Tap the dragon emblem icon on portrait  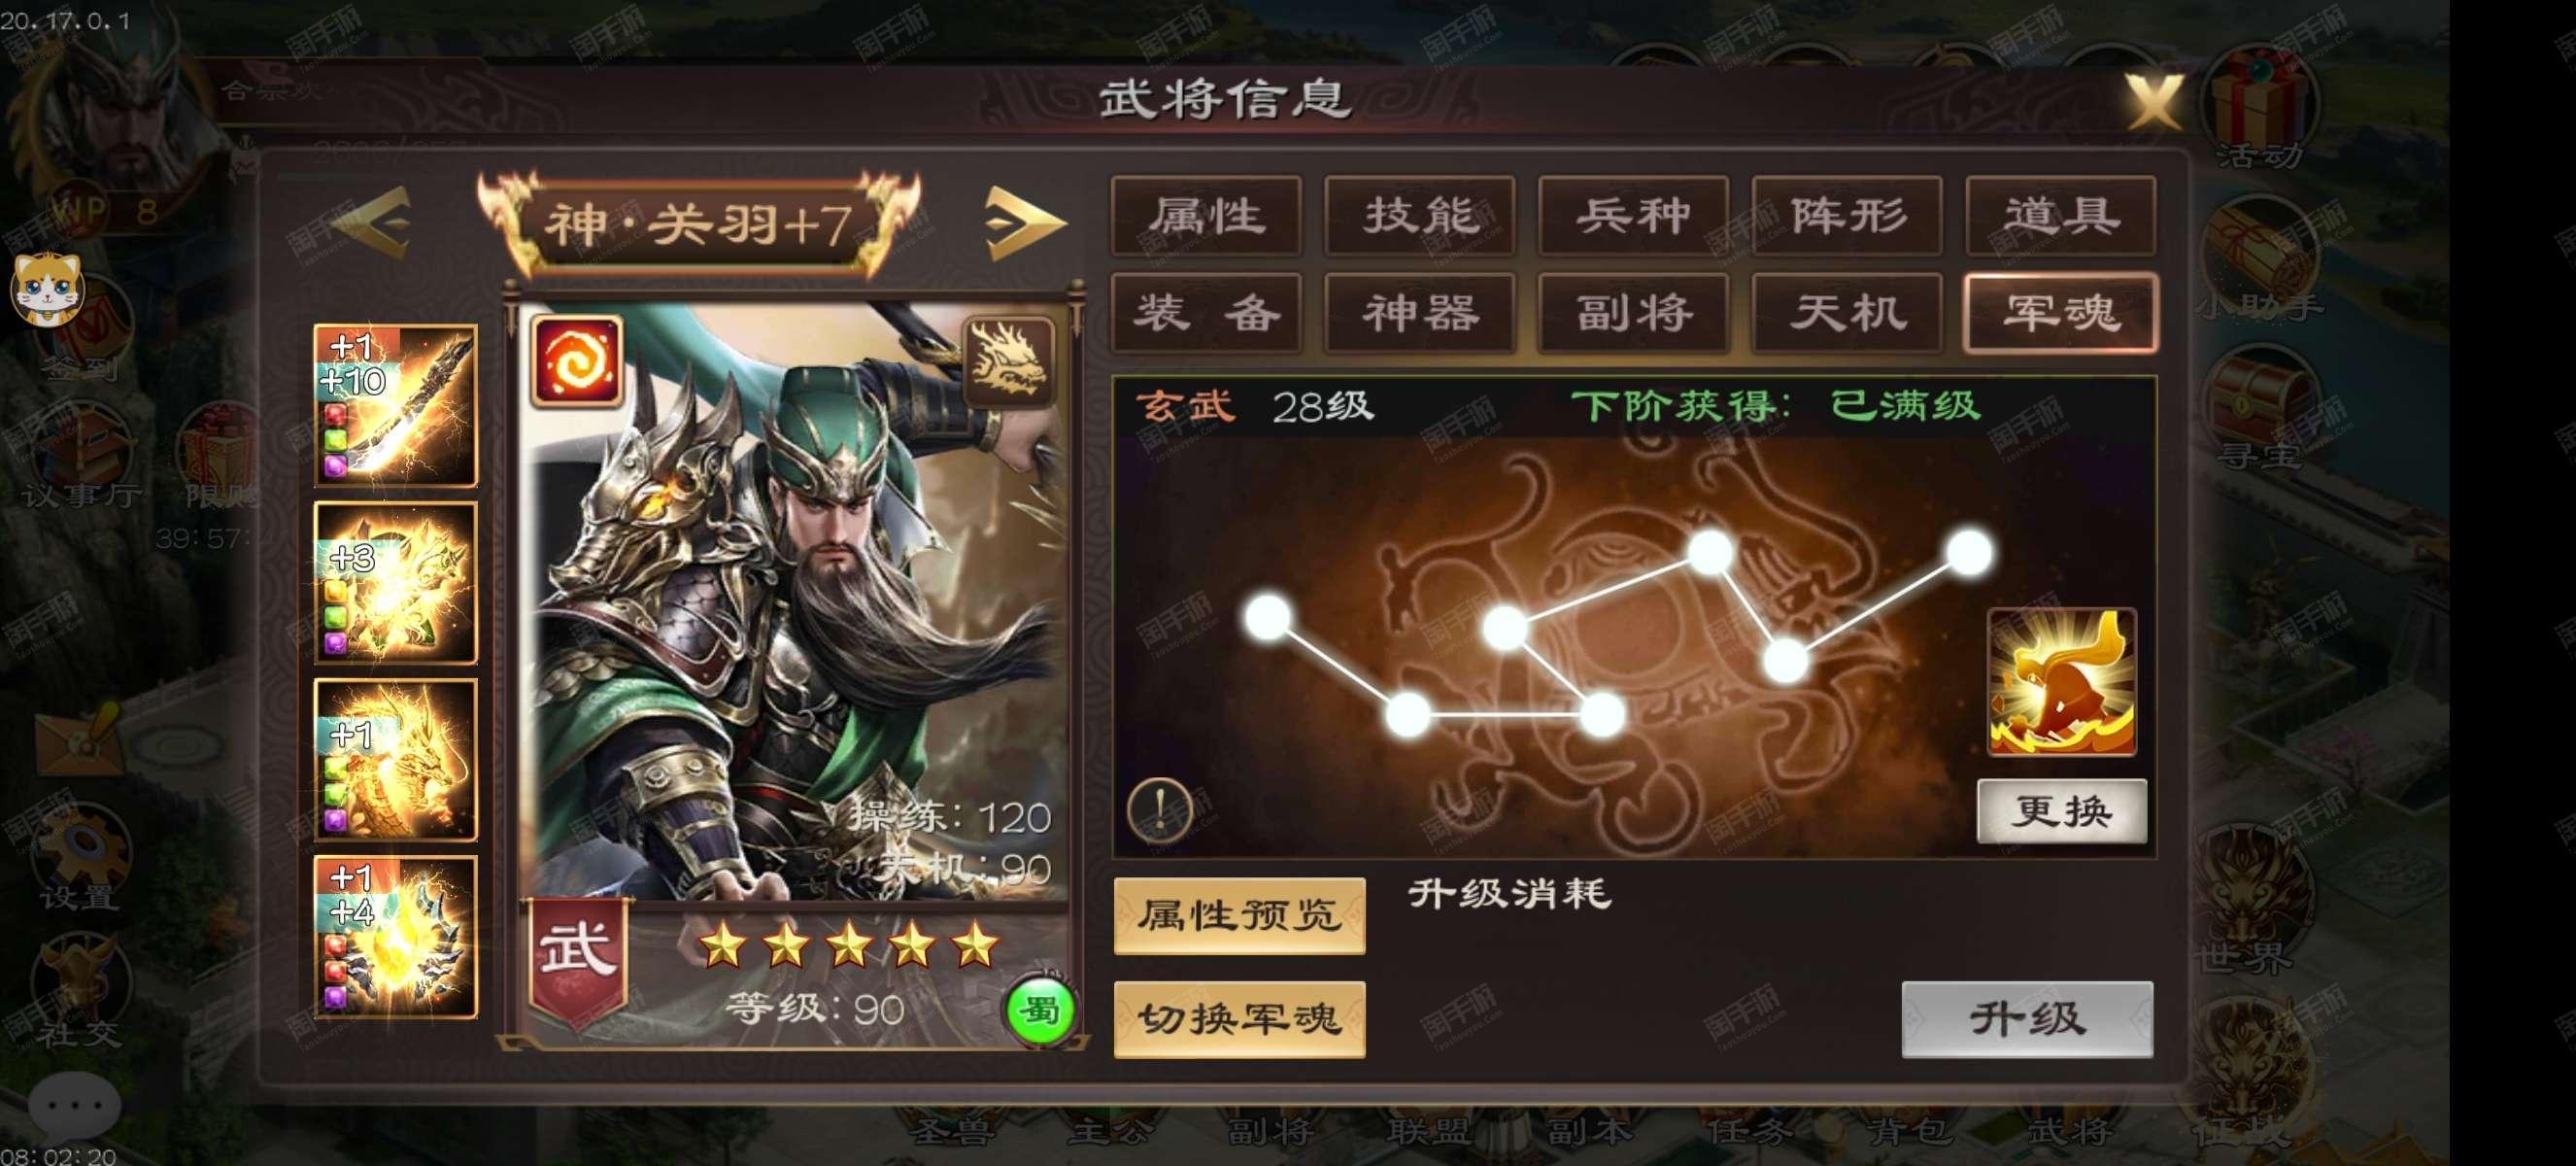click(x=1008, y=361)
